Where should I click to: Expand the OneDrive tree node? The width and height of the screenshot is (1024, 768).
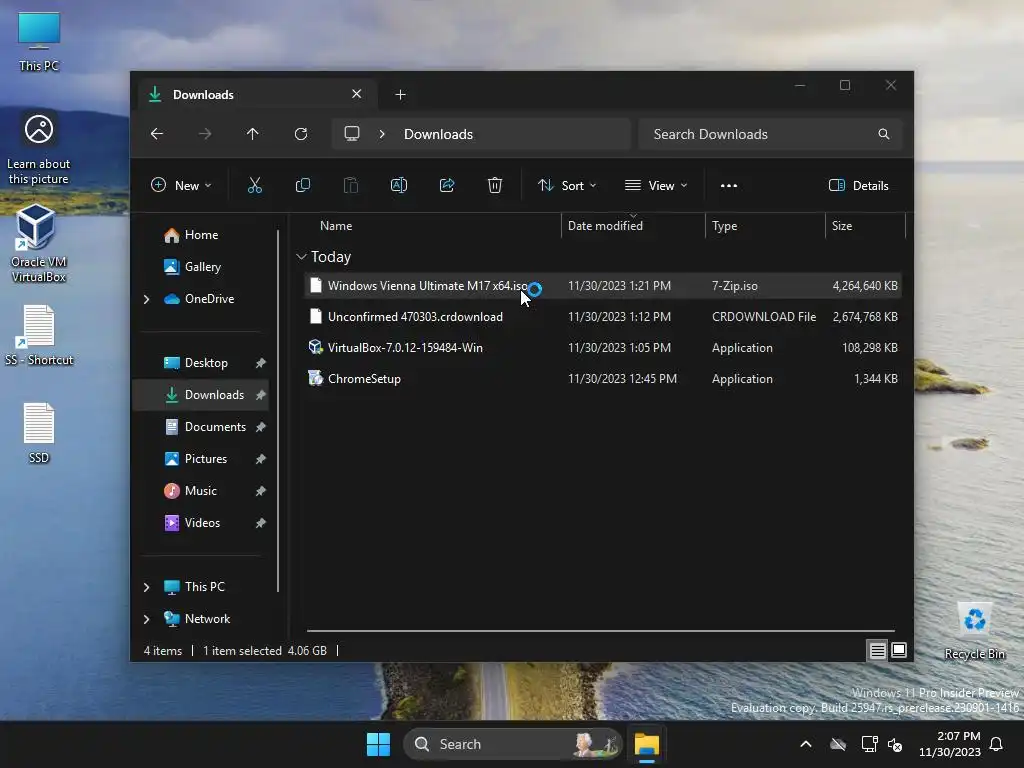click(146, 299)
